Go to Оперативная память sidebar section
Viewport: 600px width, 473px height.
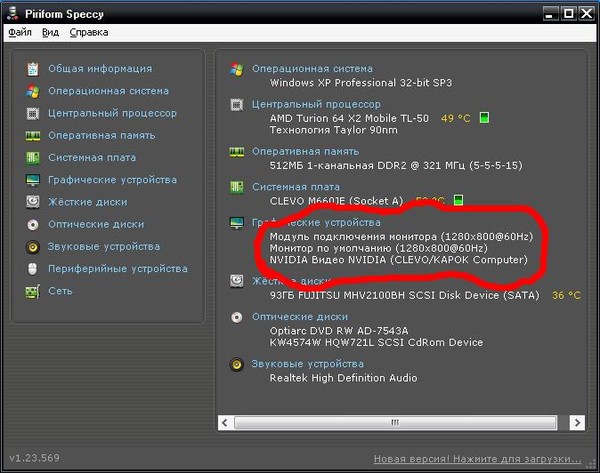tap(101, 135)
